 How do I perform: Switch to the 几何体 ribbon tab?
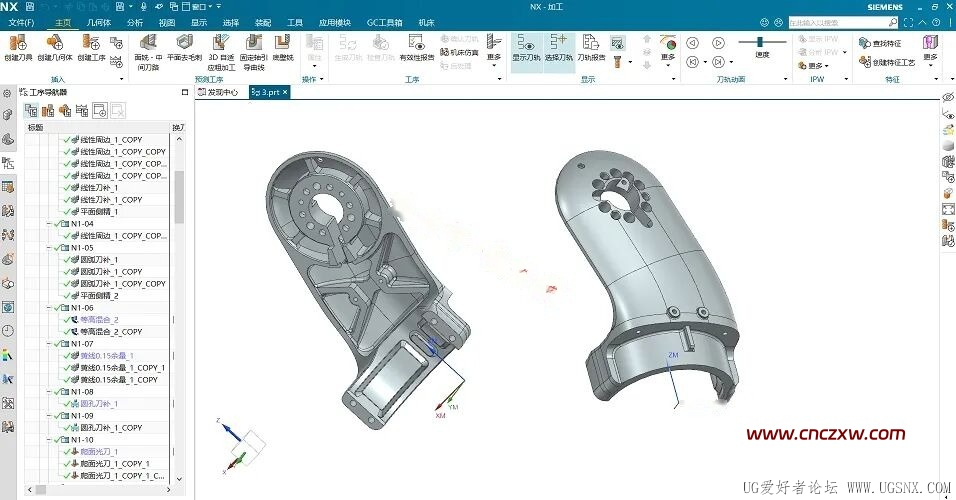99,23
